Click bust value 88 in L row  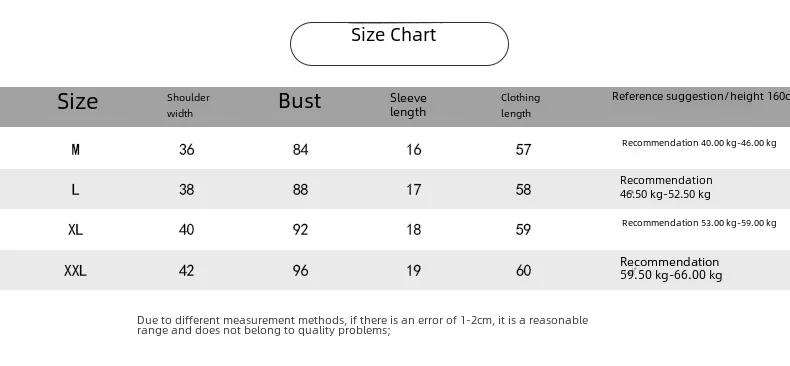pos(300,190)
